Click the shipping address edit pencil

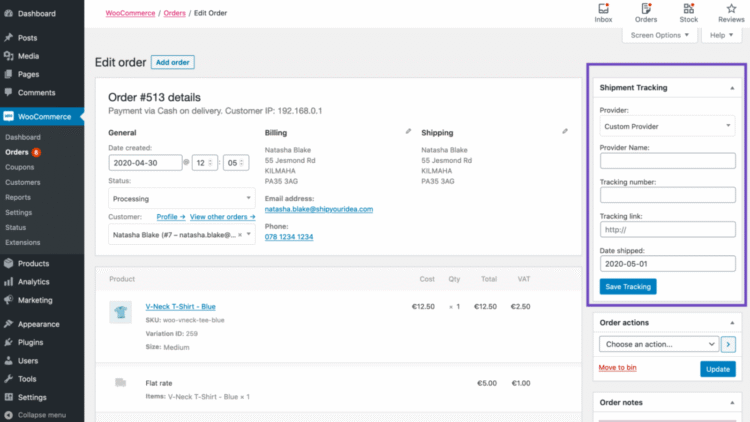[x=565, y=131]
